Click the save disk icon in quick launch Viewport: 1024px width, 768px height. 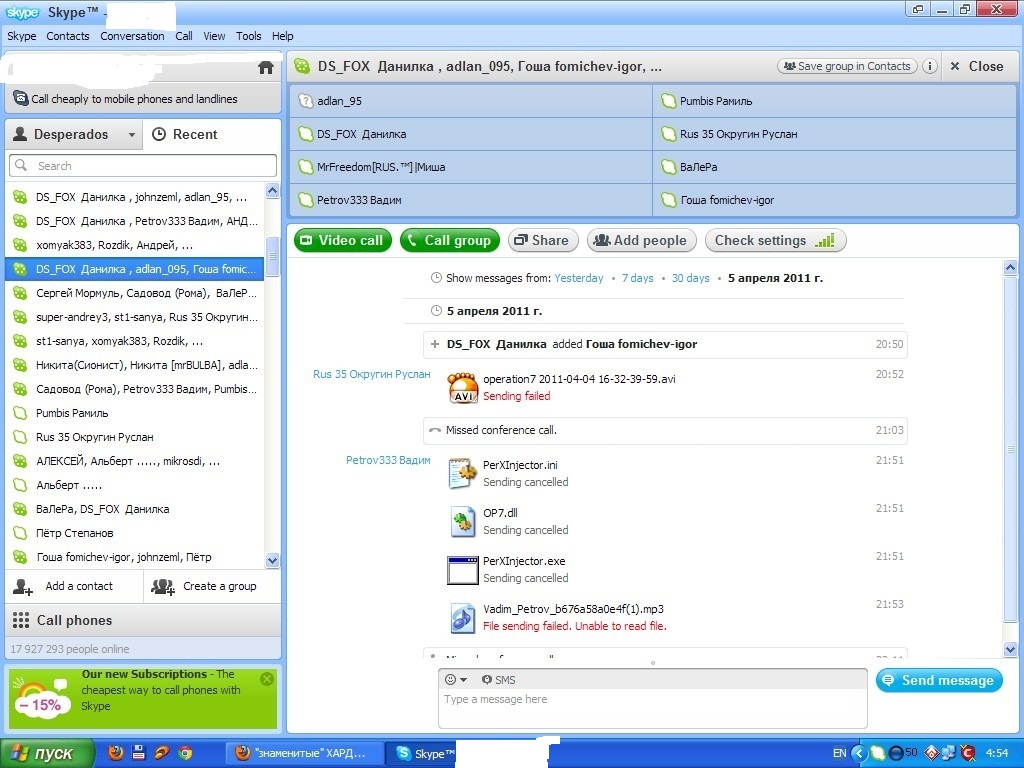[x=138, y=752]
